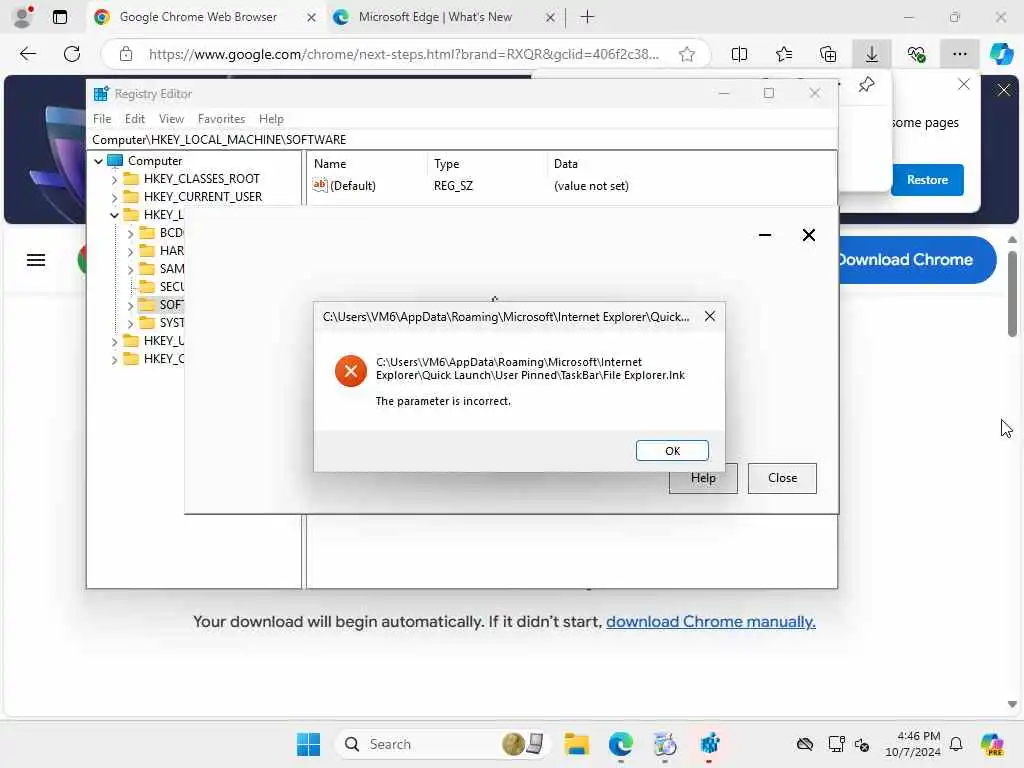The width and height of the screenshot is (1024, 768).
Task: Select the Computer root icon in tree
Action: pos(116,161)
